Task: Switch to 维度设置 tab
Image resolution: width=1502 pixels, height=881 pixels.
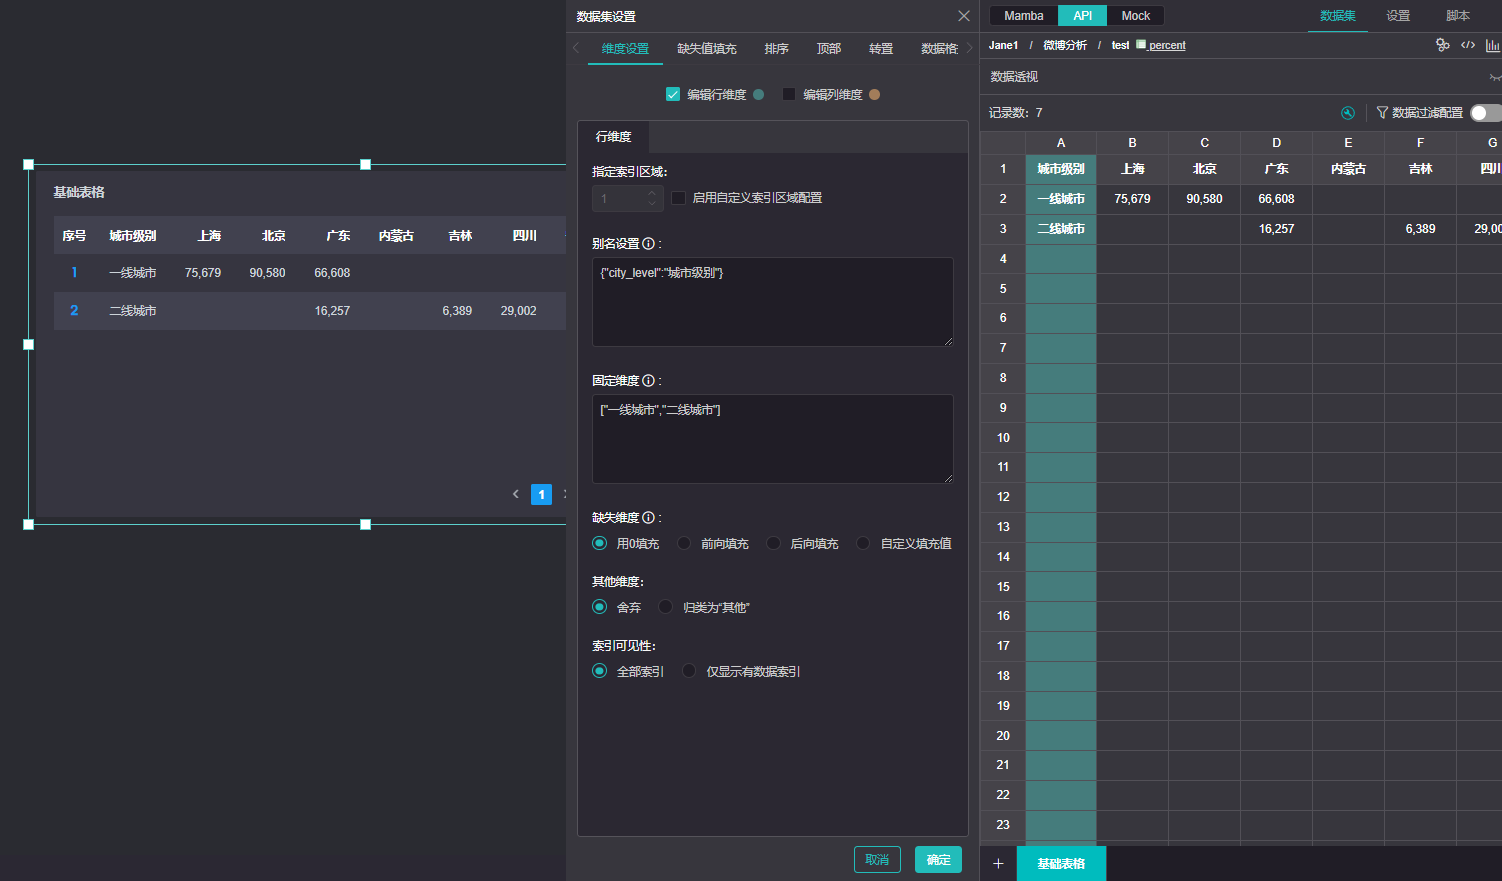Action: tap(625, 49)
